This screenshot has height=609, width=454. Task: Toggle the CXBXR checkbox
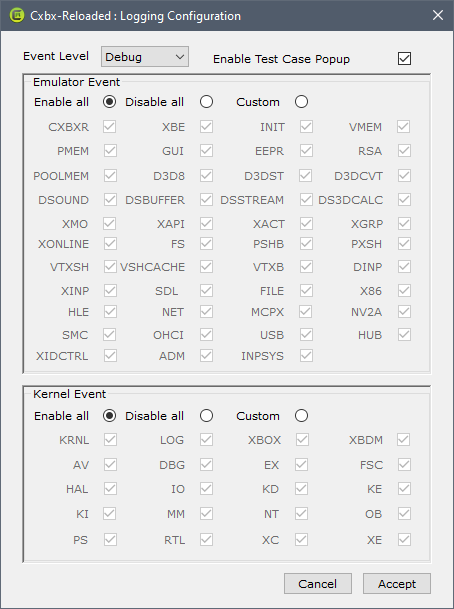pos(110,127)
